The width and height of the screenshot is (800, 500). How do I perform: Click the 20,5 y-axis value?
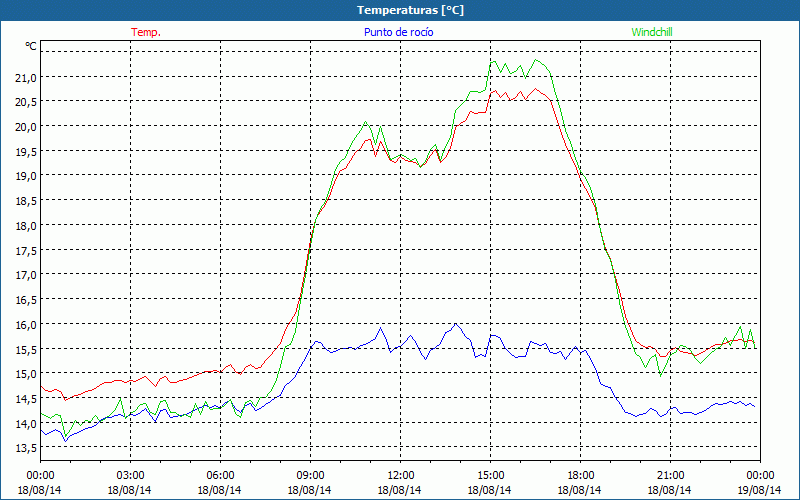coord(27,102)
